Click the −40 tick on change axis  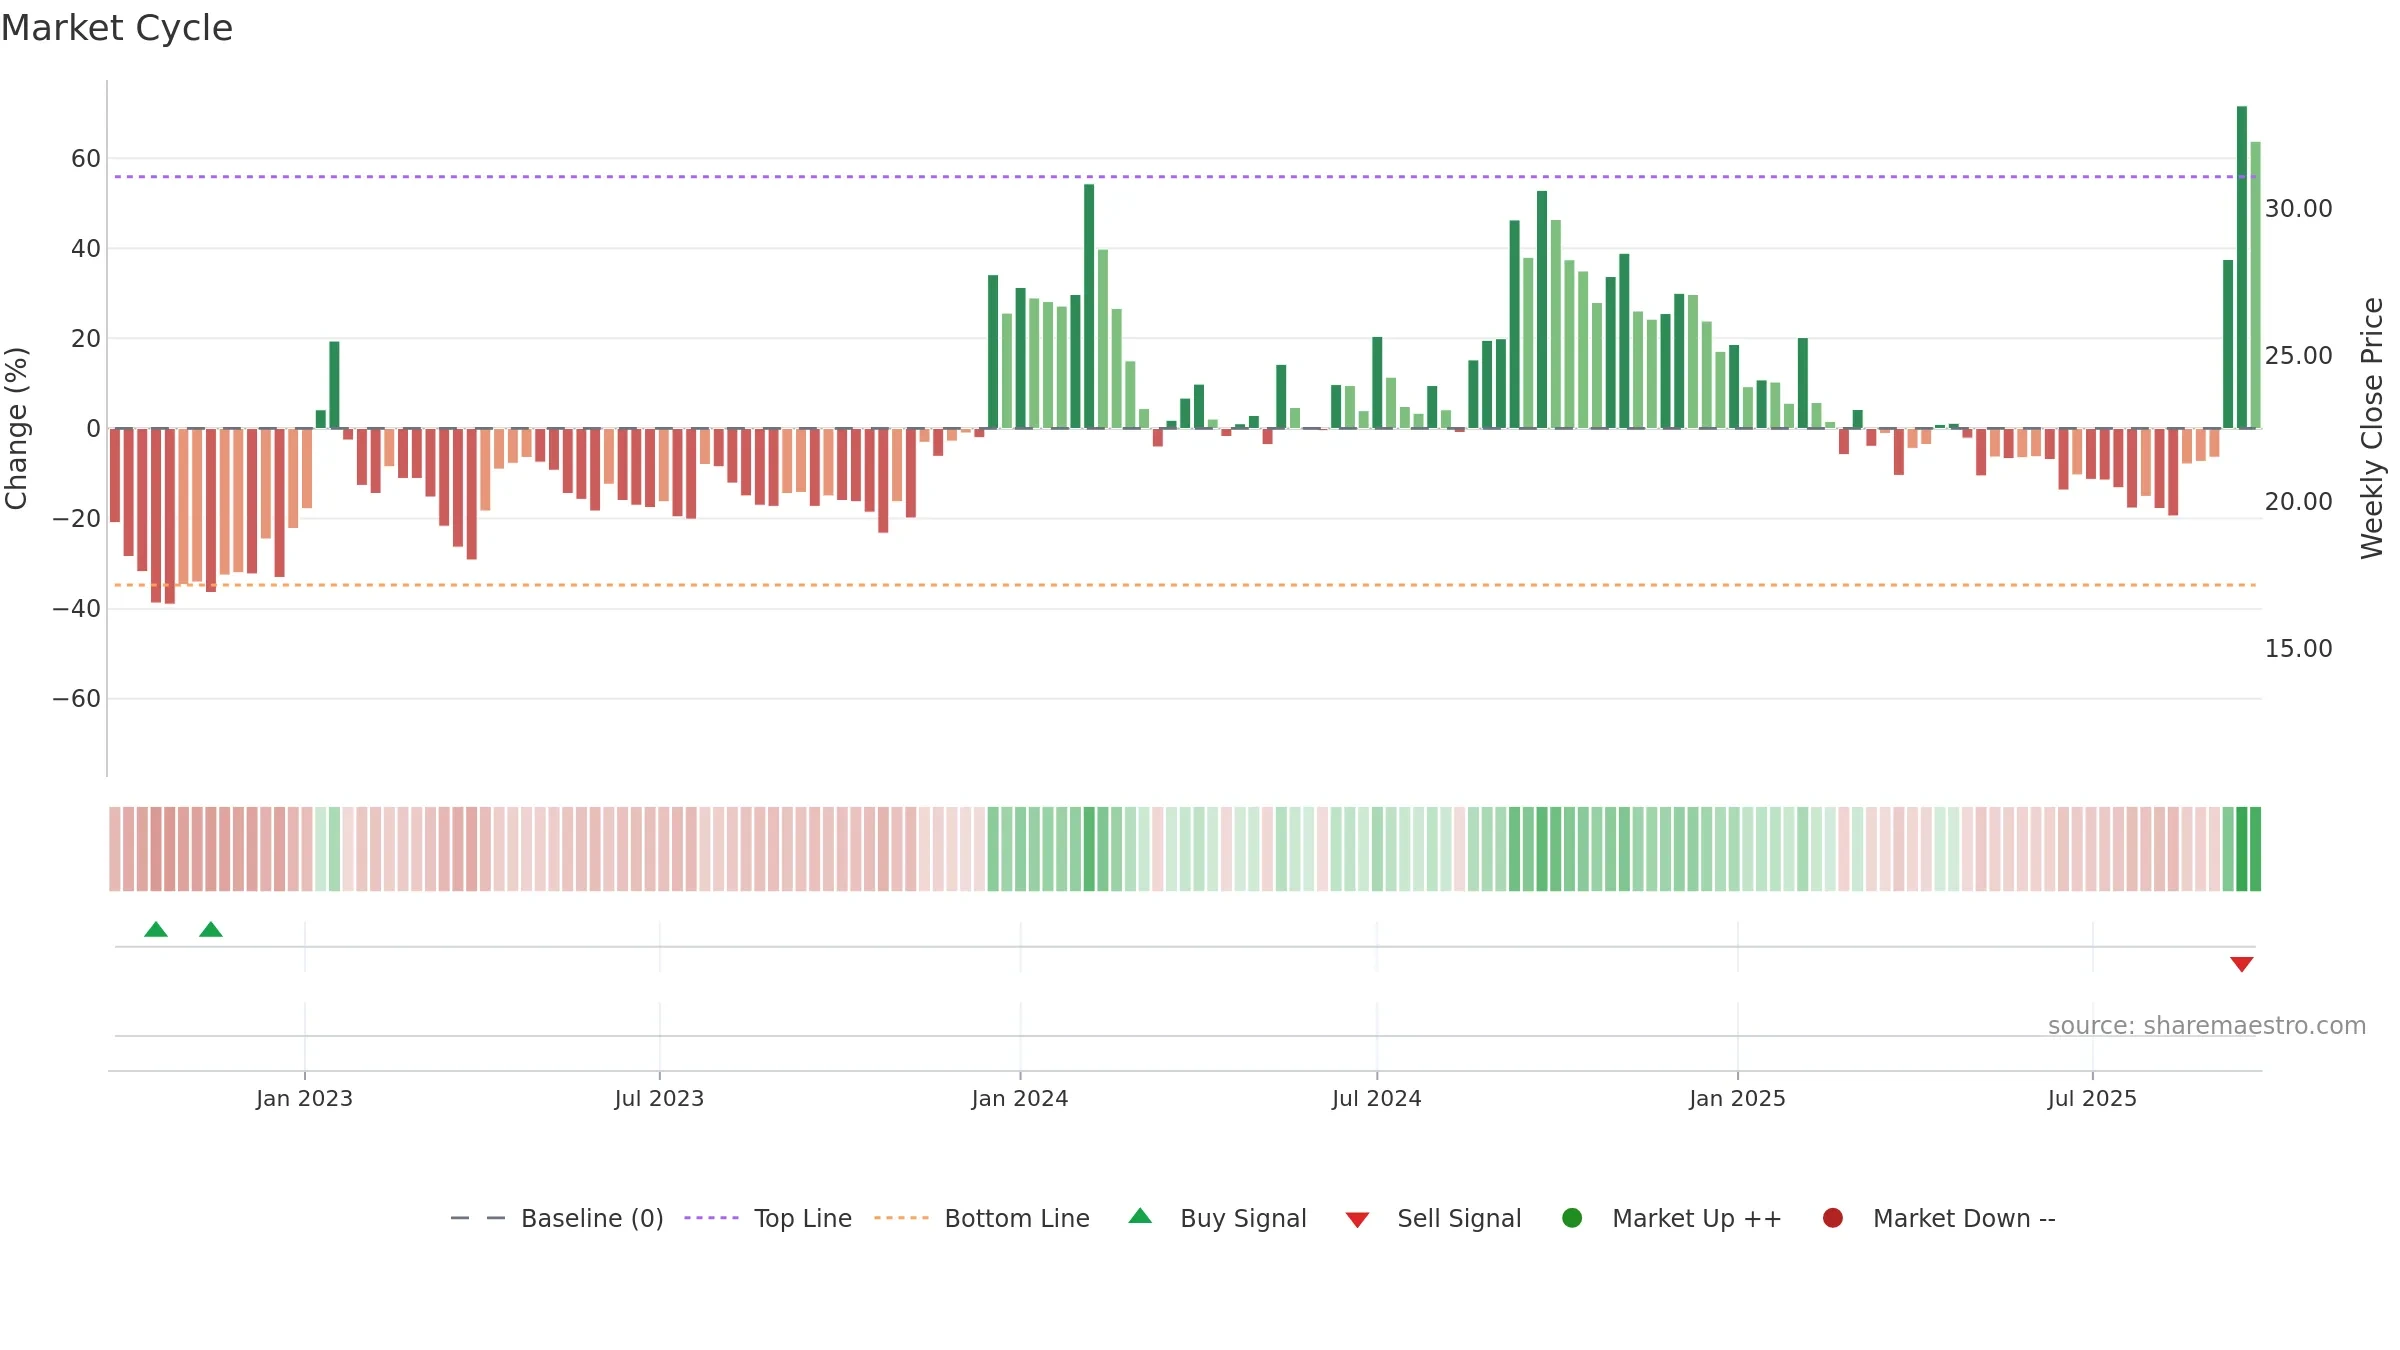tap(77, 608)
